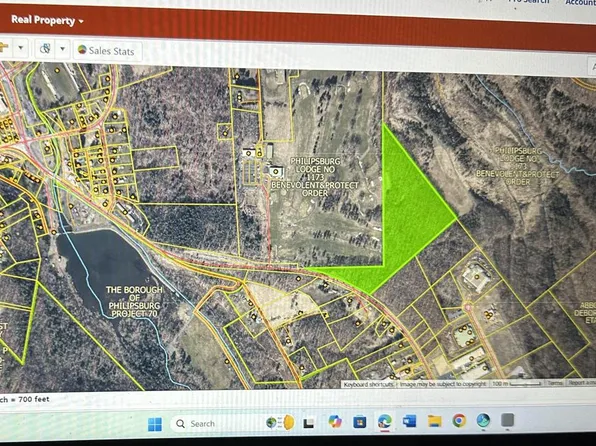The image size is (596, 446).
Task: Open the Keyboard shortcuts map link
Action: click(x=368, y=384)
